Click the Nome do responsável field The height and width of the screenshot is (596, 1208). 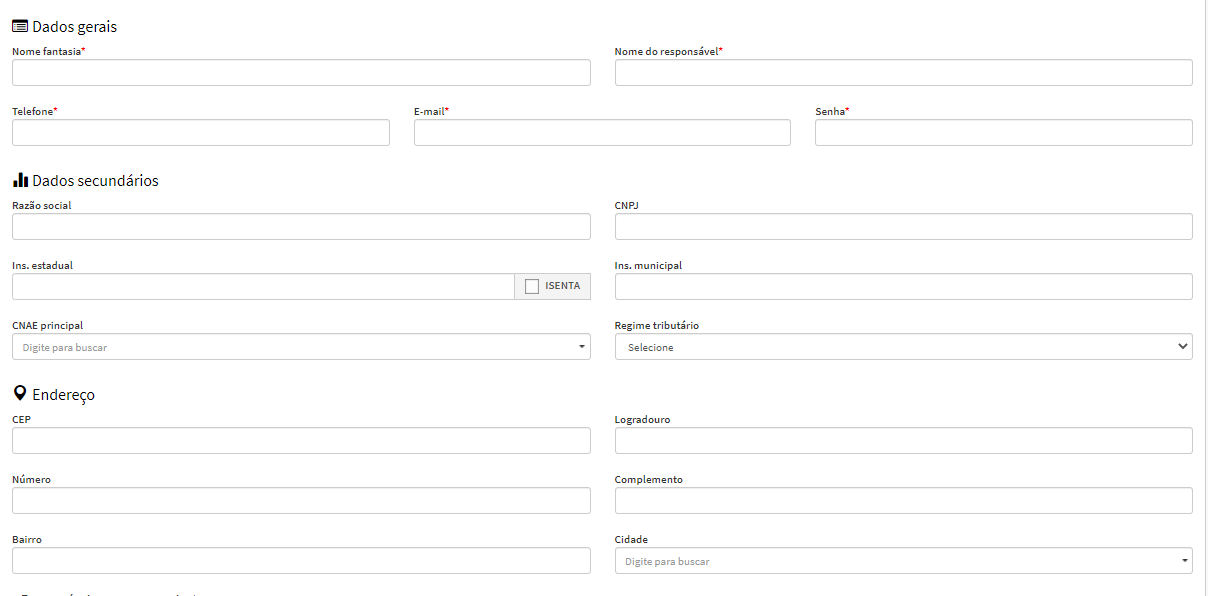tap(903, 73)
